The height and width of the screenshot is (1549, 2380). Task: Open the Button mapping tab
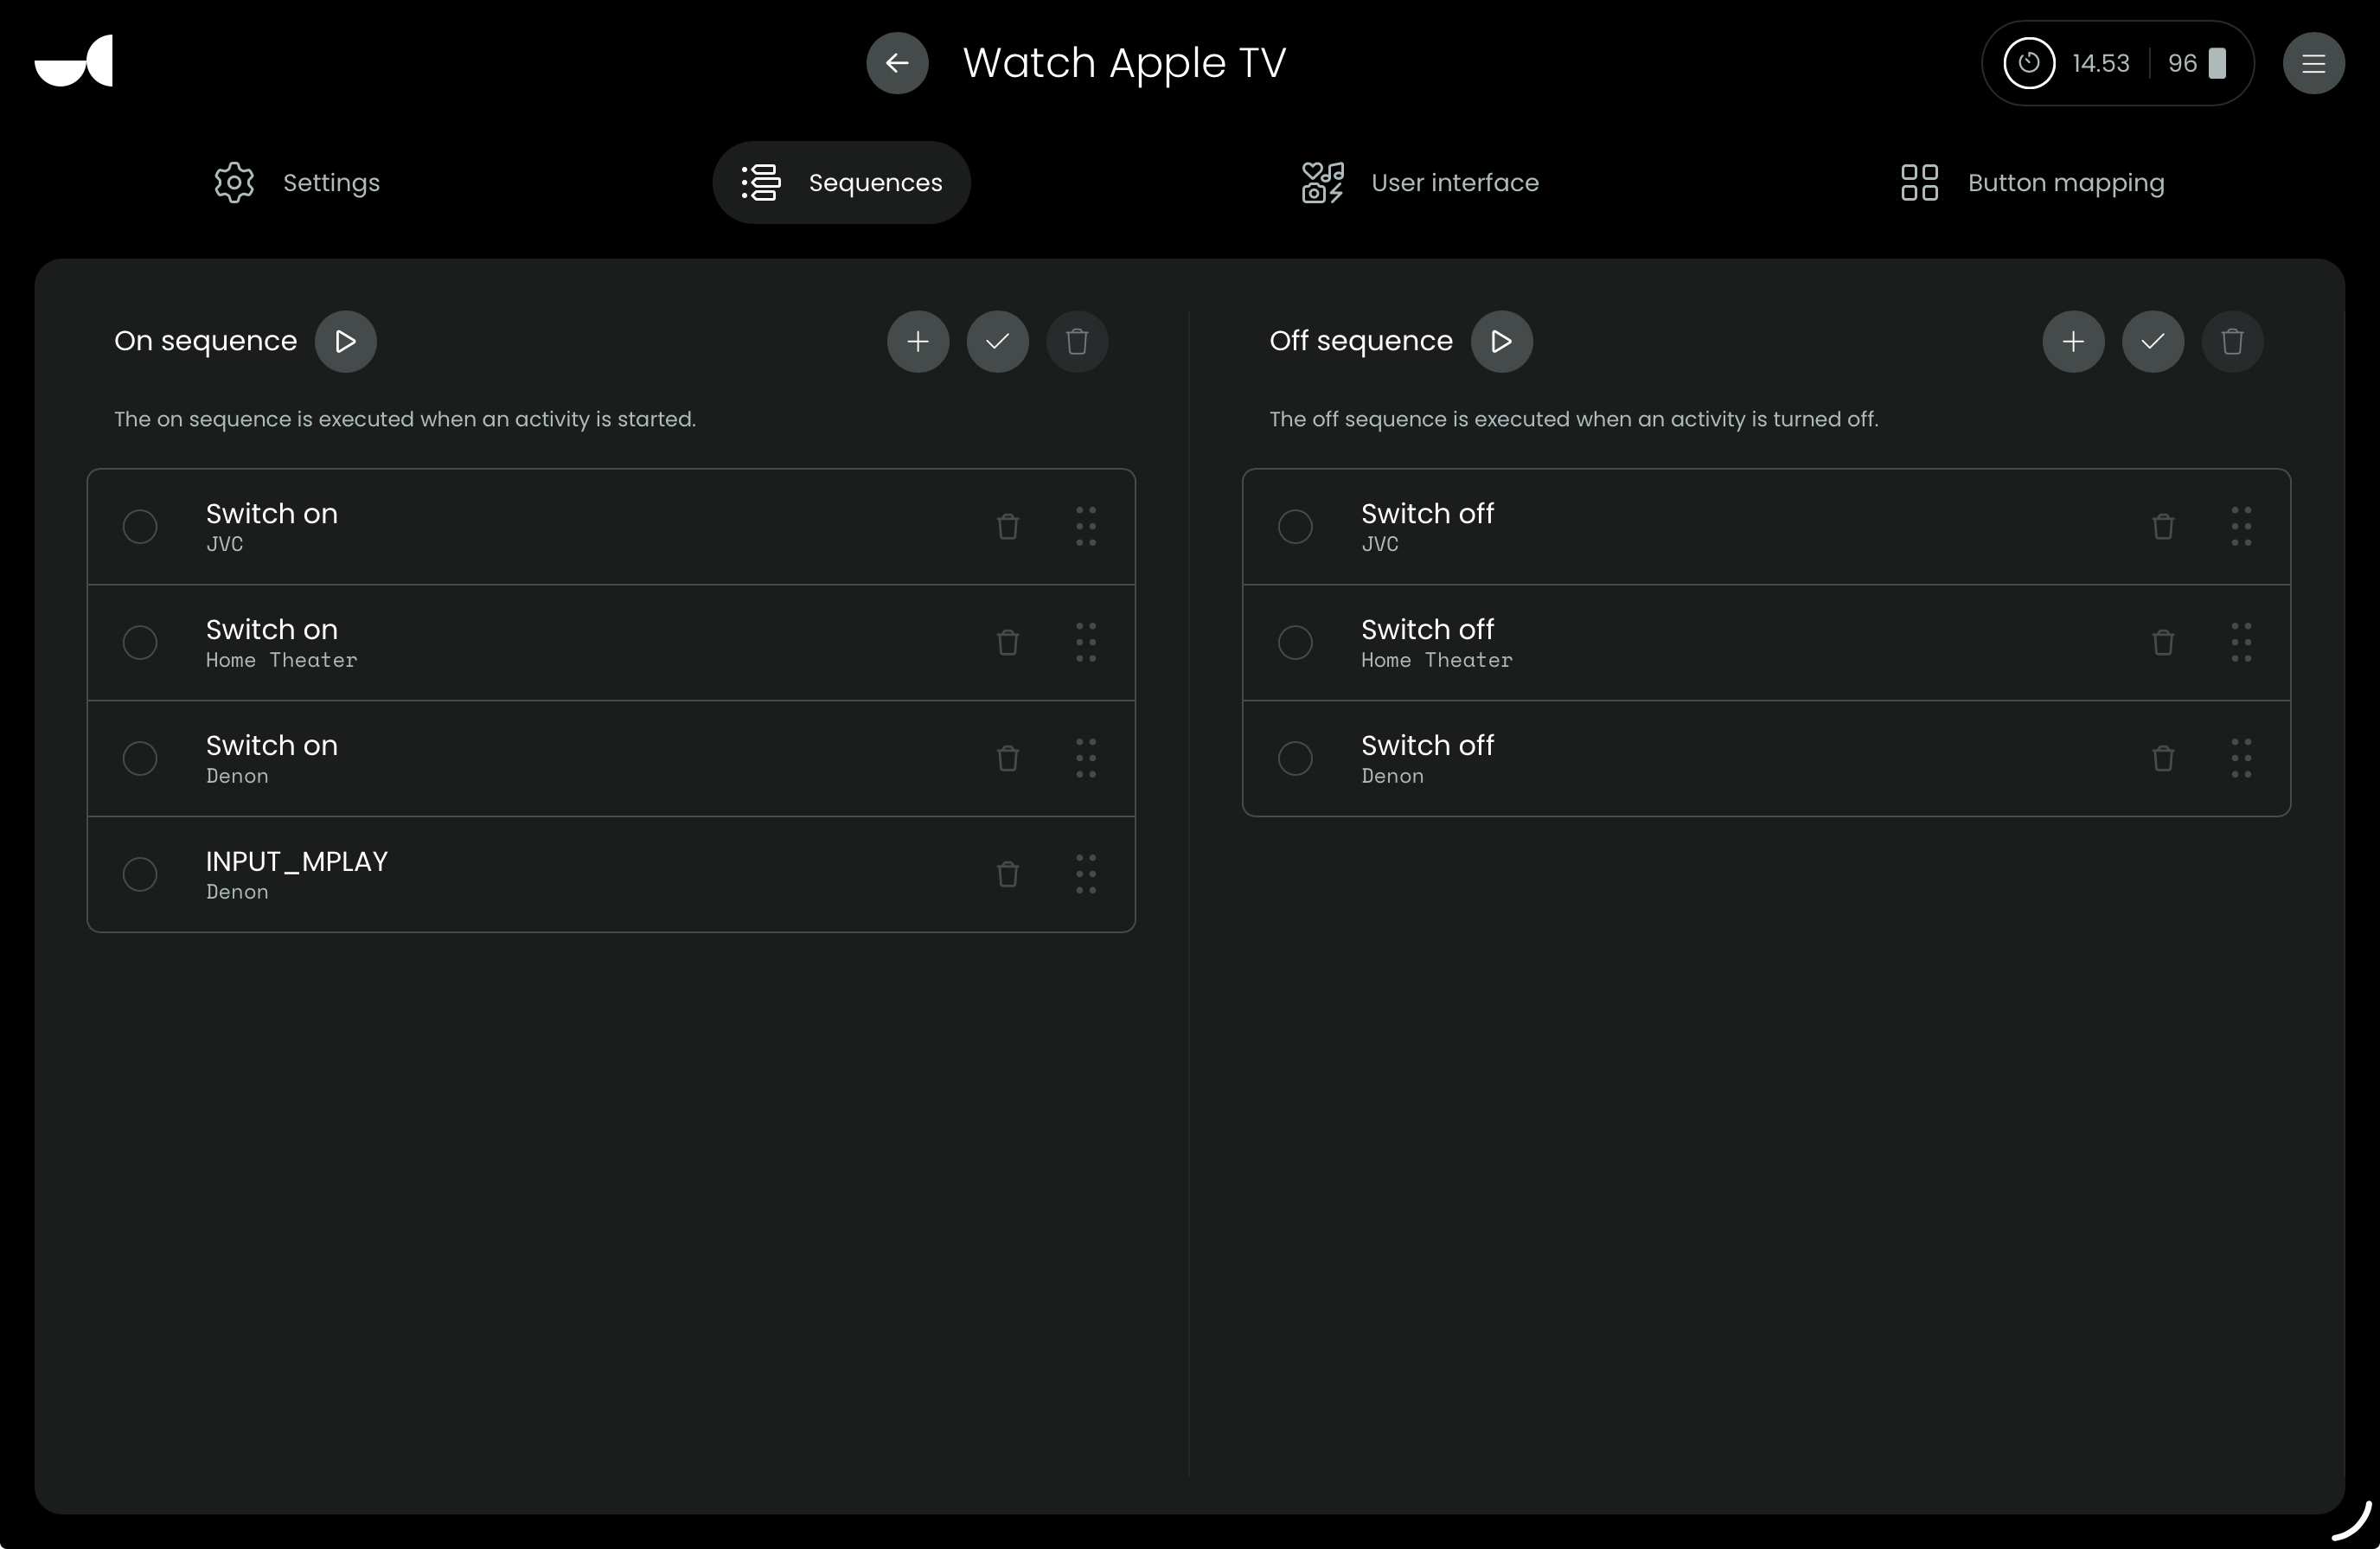2032,182
